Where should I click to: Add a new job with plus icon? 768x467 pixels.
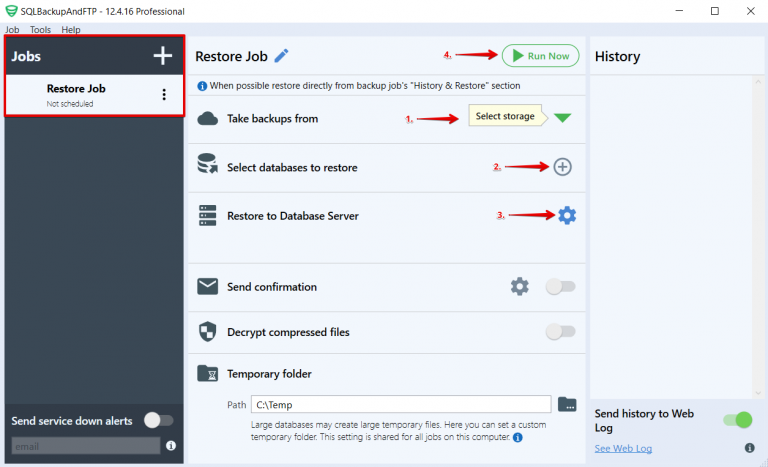click(x=162, y=56)
